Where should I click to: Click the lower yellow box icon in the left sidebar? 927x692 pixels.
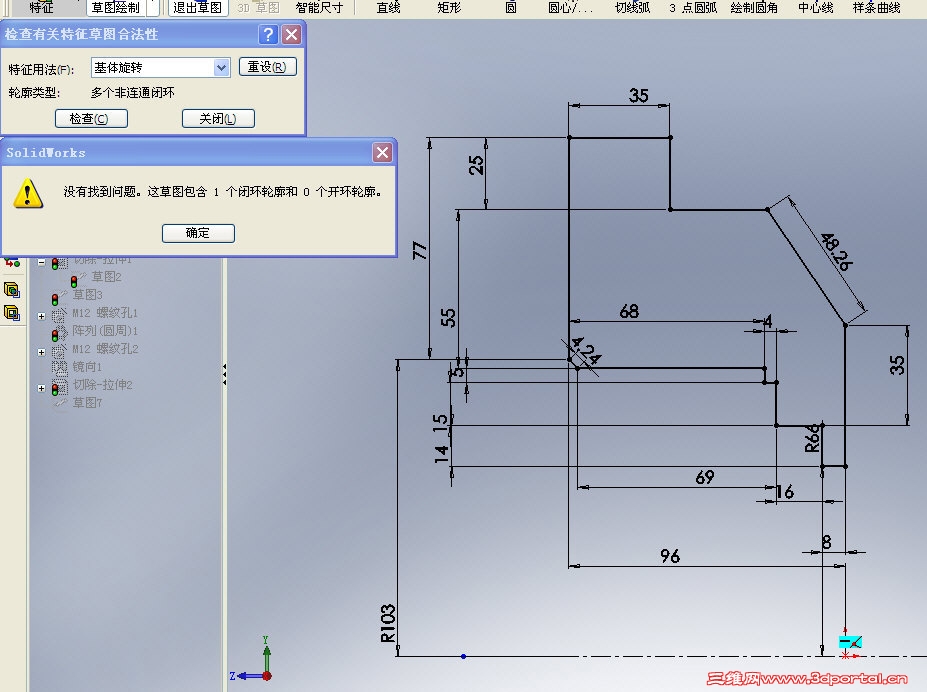click(12, 313)
